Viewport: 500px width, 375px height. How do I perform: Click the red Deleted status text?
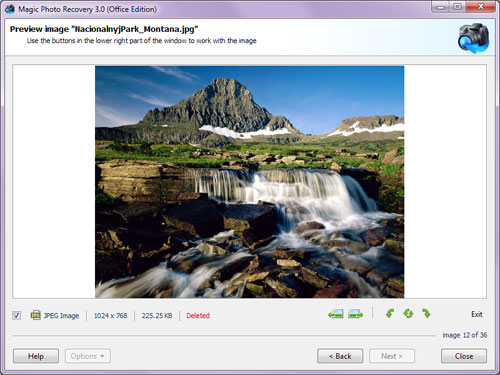click(198, 316)
